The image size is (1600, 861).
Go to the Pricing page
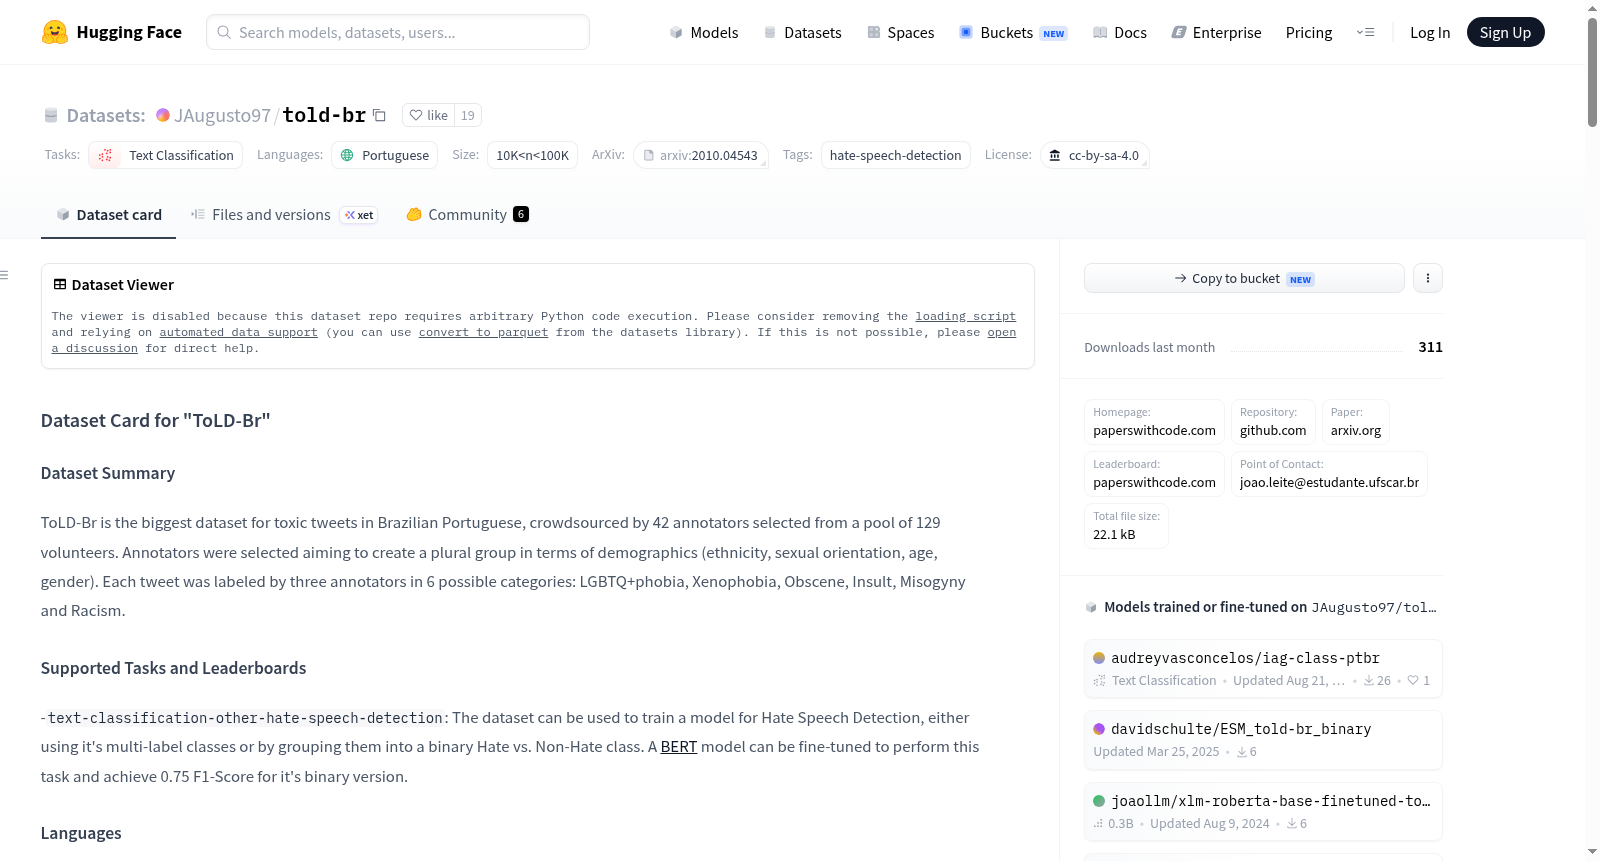[x=1309, y=32]
